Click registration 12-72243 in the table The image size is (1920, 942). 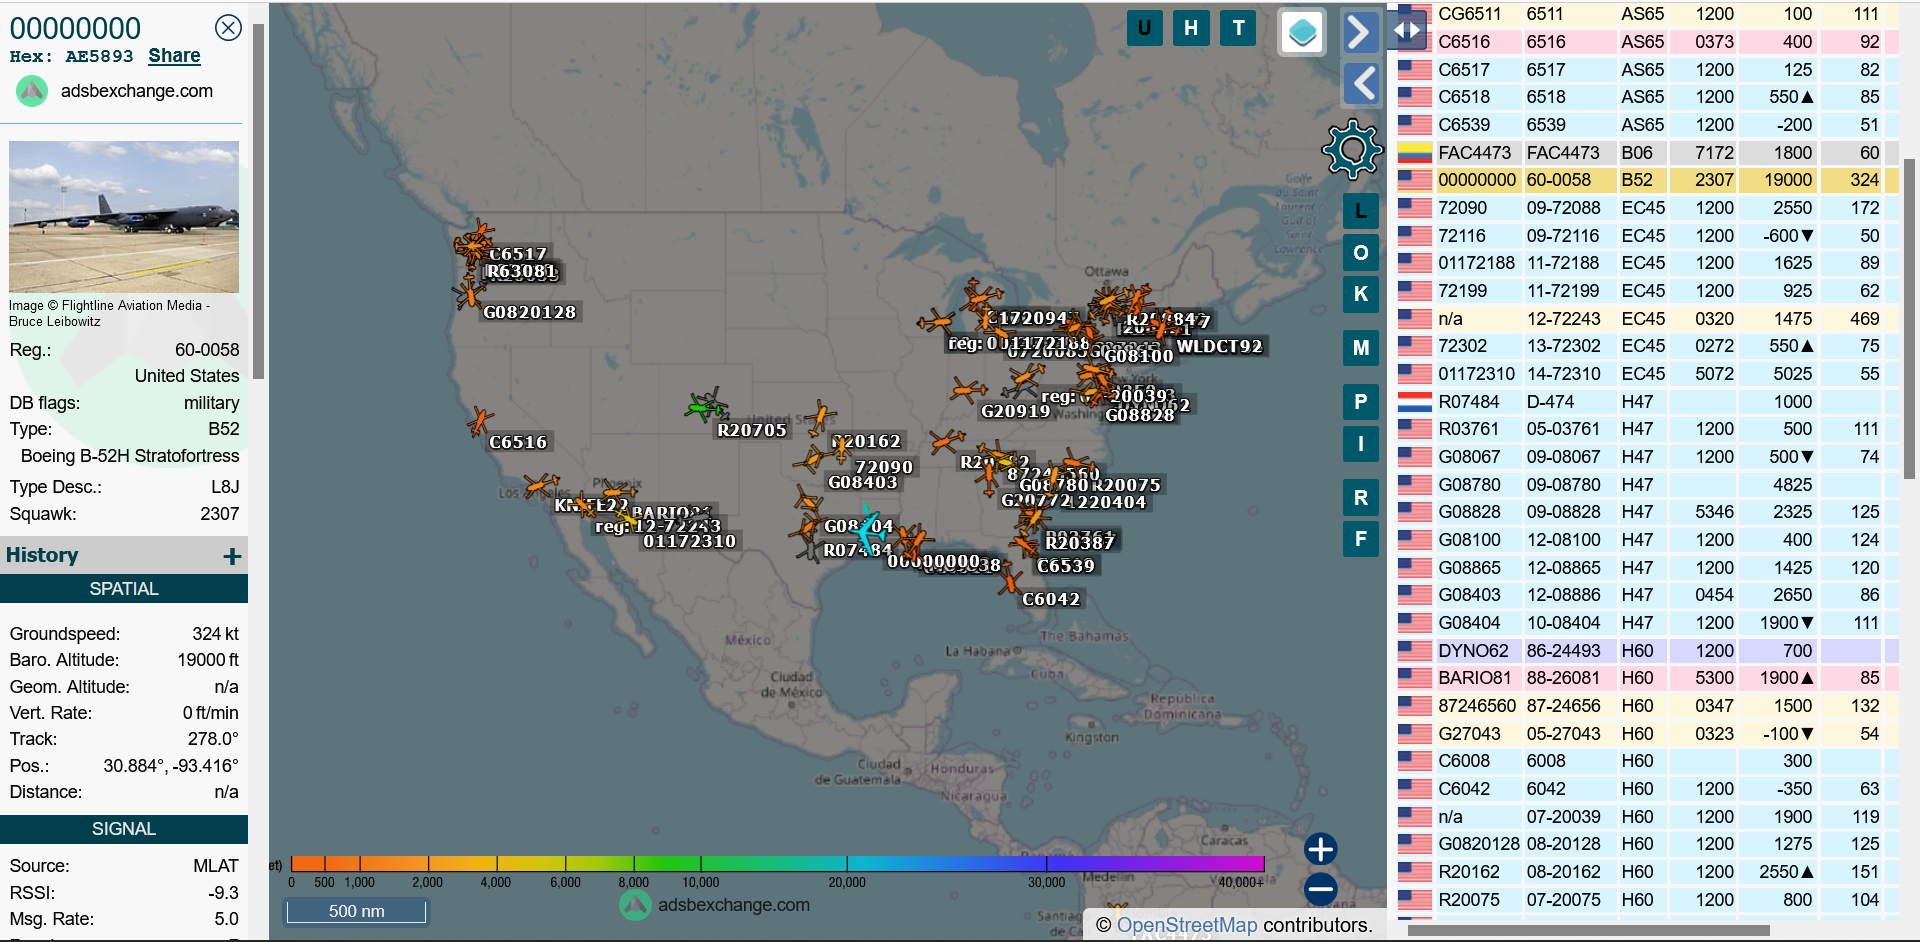point(1563,319)
